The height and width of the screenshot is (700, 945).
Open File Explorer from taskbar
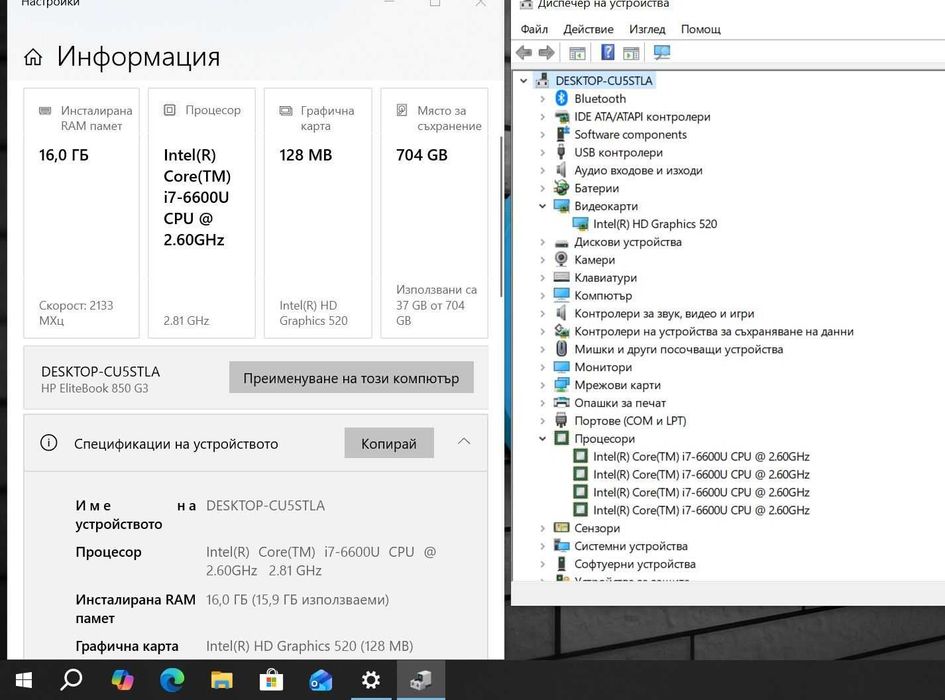coord(222,680)
